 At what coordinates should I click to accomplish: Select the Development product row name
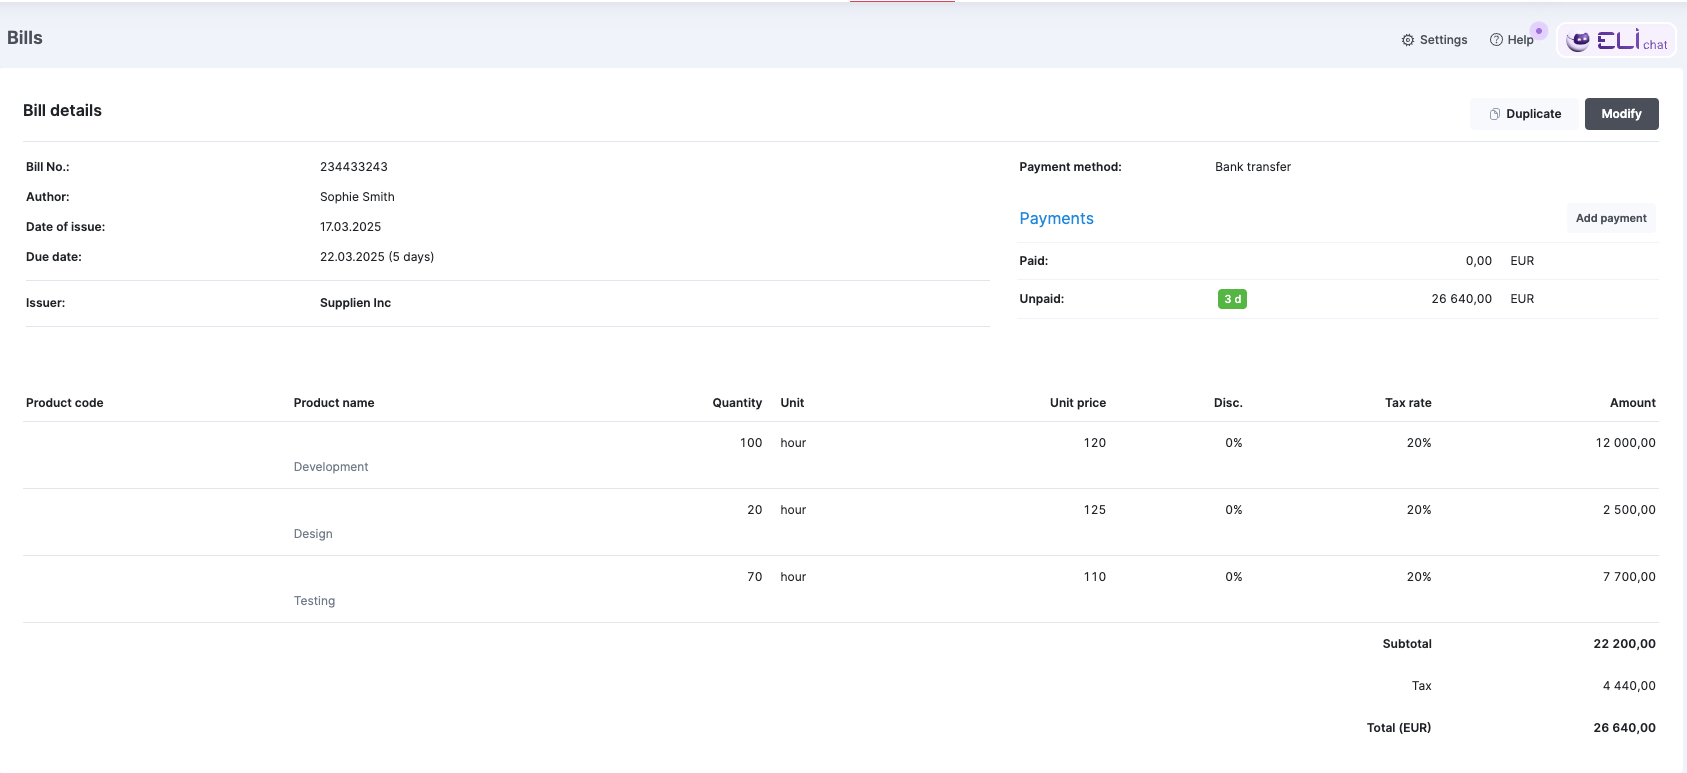tap(331, 467)
